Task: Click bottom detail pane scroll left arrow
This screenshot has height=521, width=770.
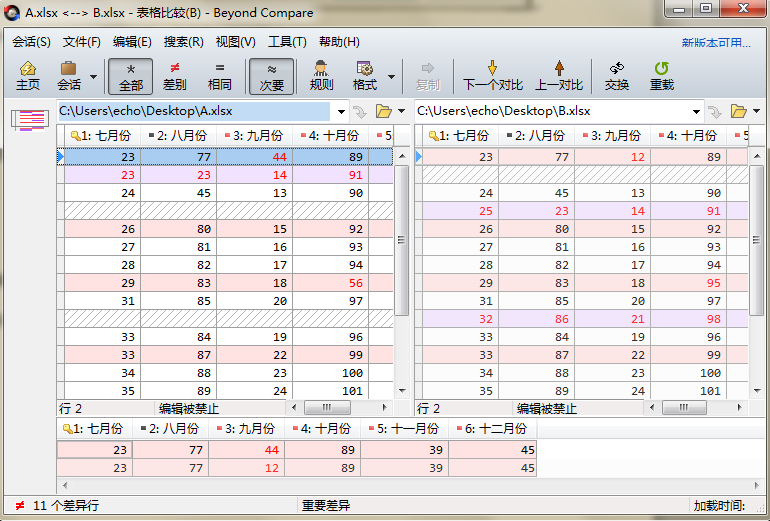Action: (64, 486)
